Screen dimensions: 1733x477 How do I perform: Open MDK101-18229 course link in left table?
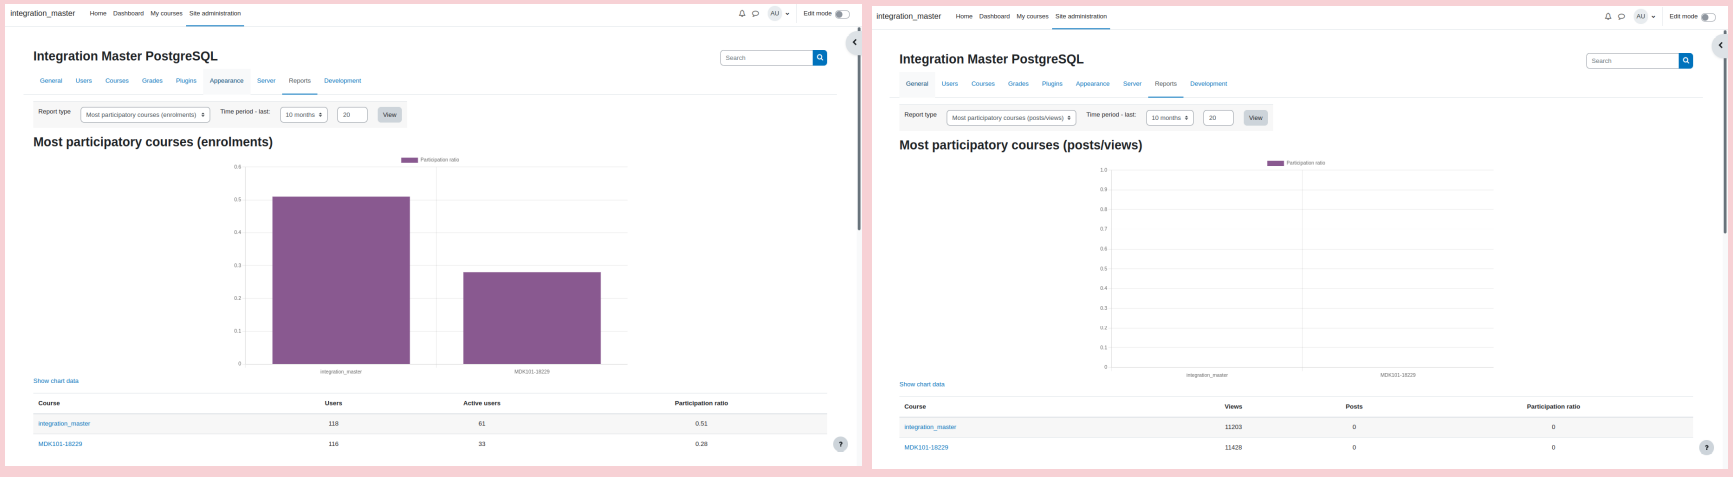coord(60,444)
